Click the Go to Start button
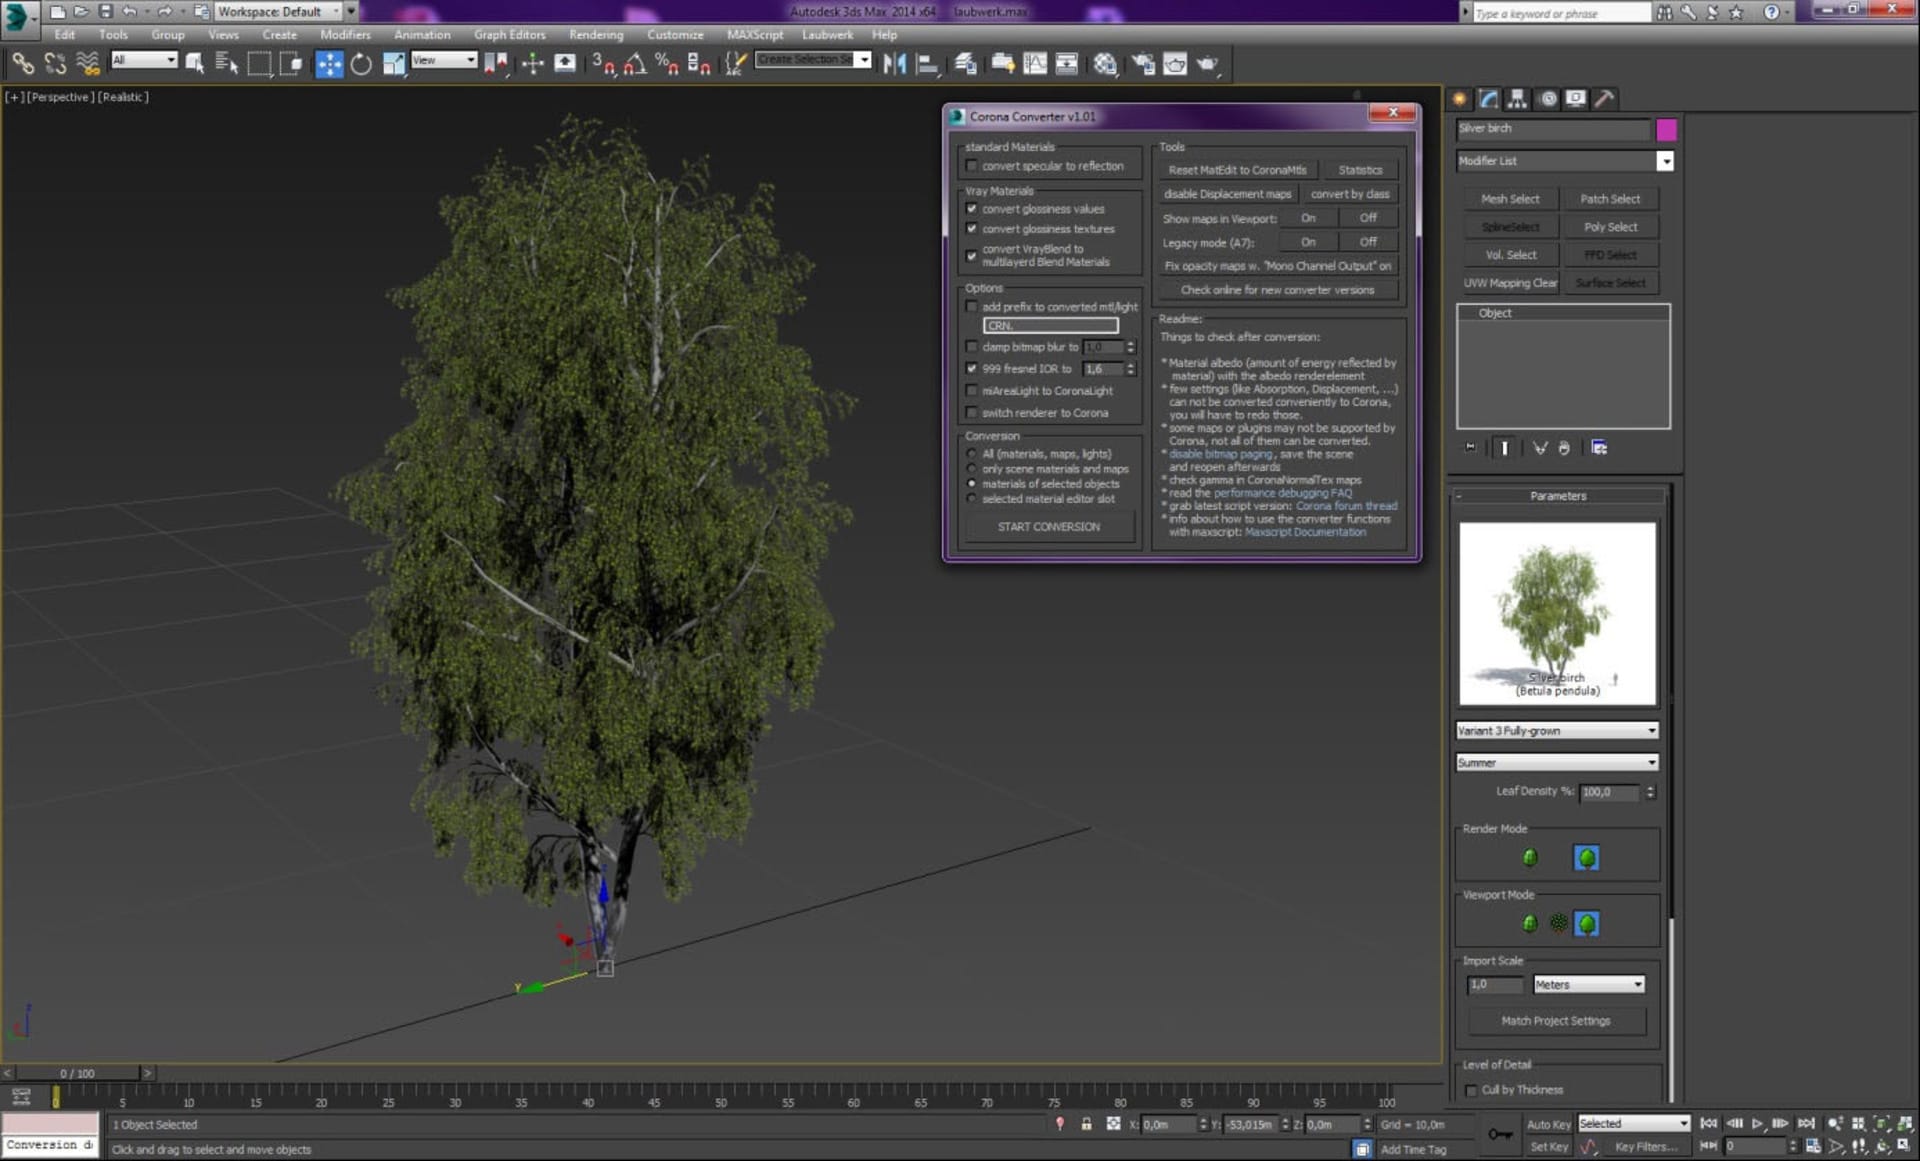This screenshot has height=1161, width=1920. click(x=1709, y=1124)
